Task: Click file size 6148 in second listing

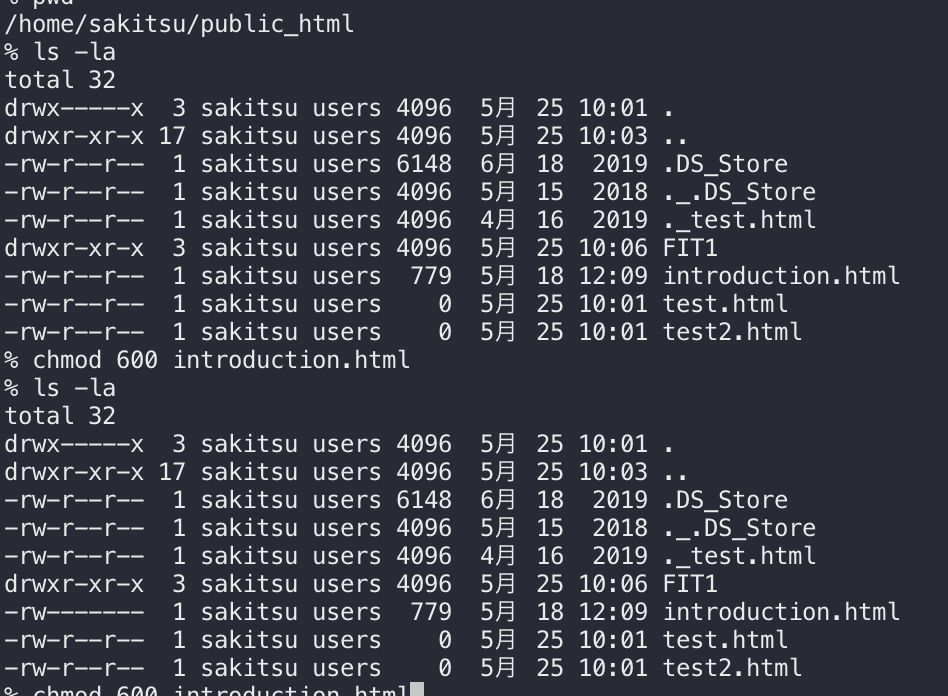Action: [x=423, y=499]
